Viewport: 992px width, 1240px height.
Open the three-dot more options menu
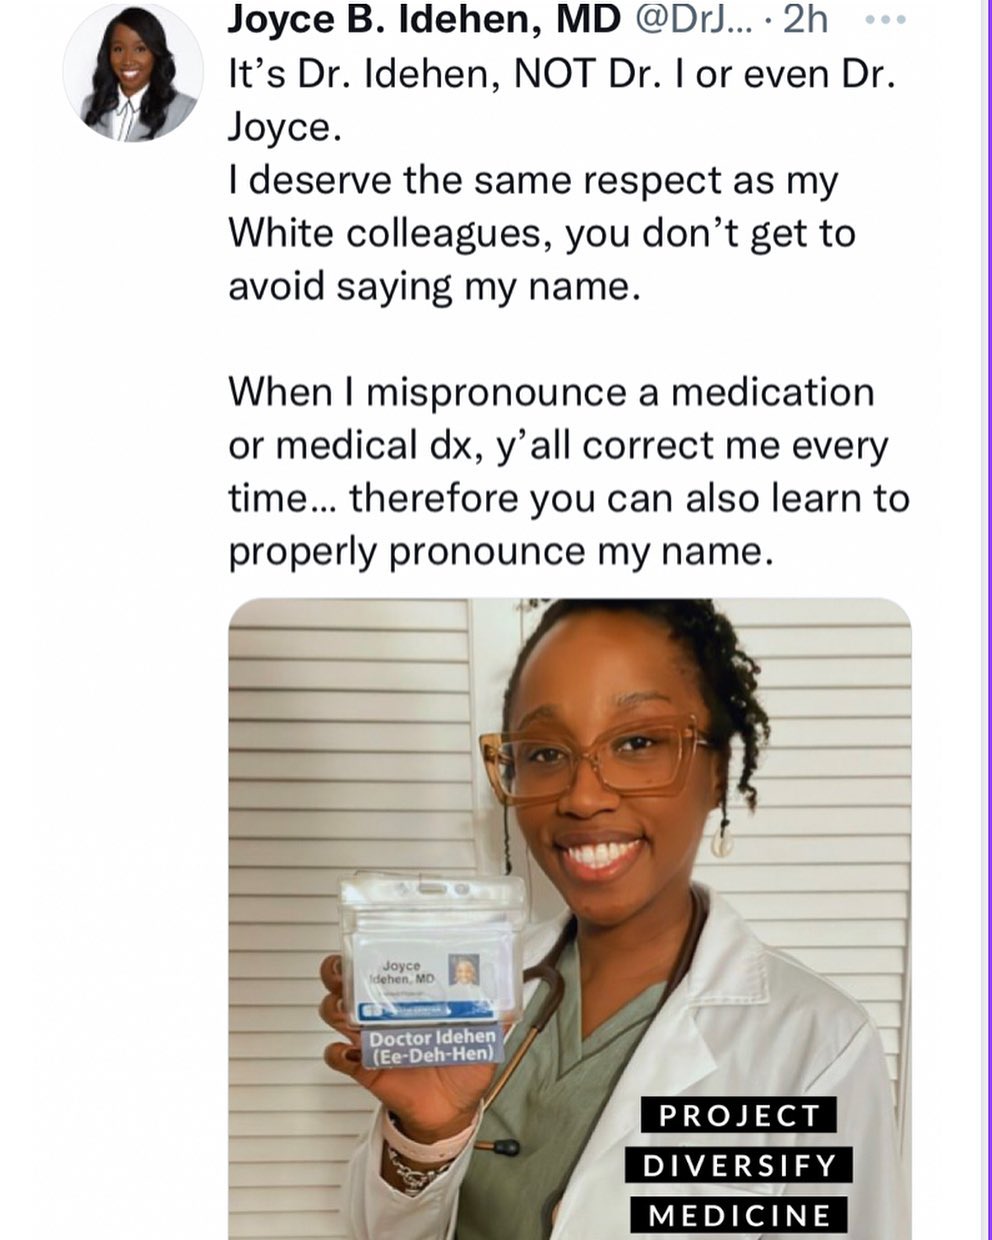(x=885, y=20)
